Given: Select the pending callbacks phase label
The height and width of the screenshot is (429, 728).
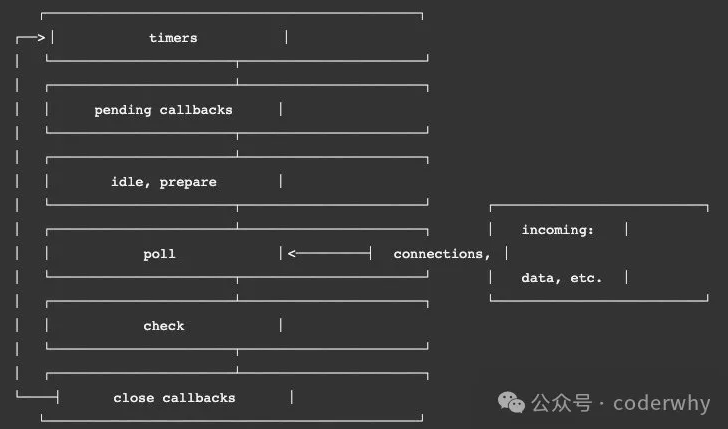Looking at the screenshot, I should tap(163, 110).
